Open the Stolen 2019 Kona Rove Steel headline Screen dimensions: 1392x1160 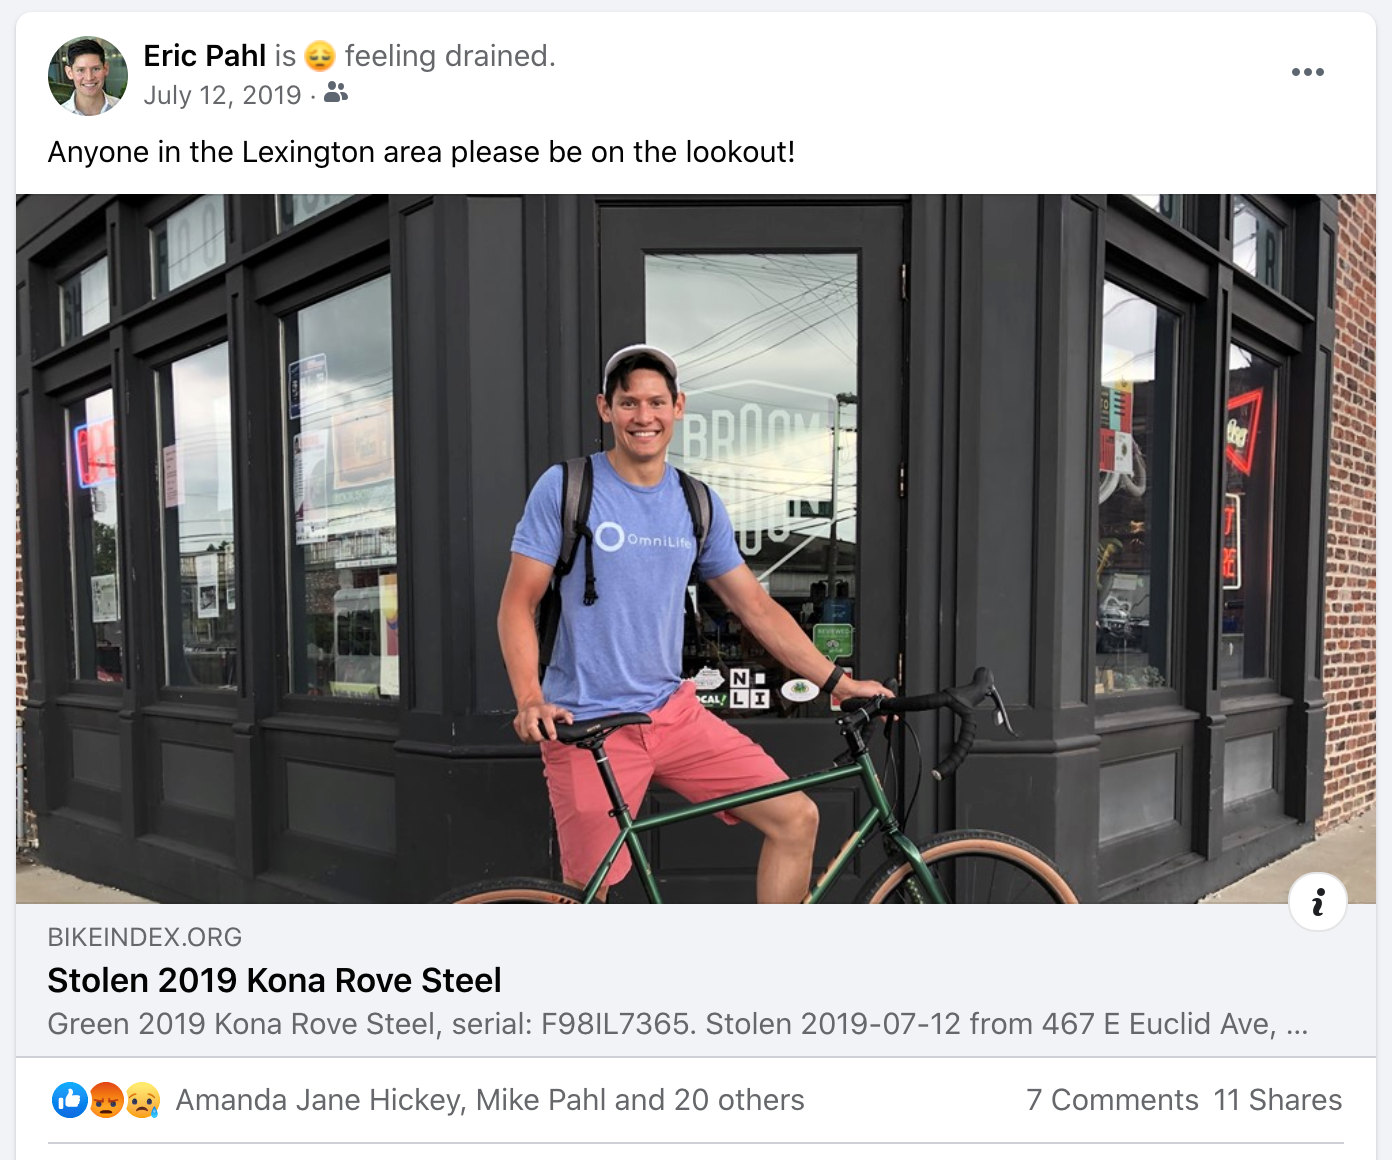[x=274, y=981]
